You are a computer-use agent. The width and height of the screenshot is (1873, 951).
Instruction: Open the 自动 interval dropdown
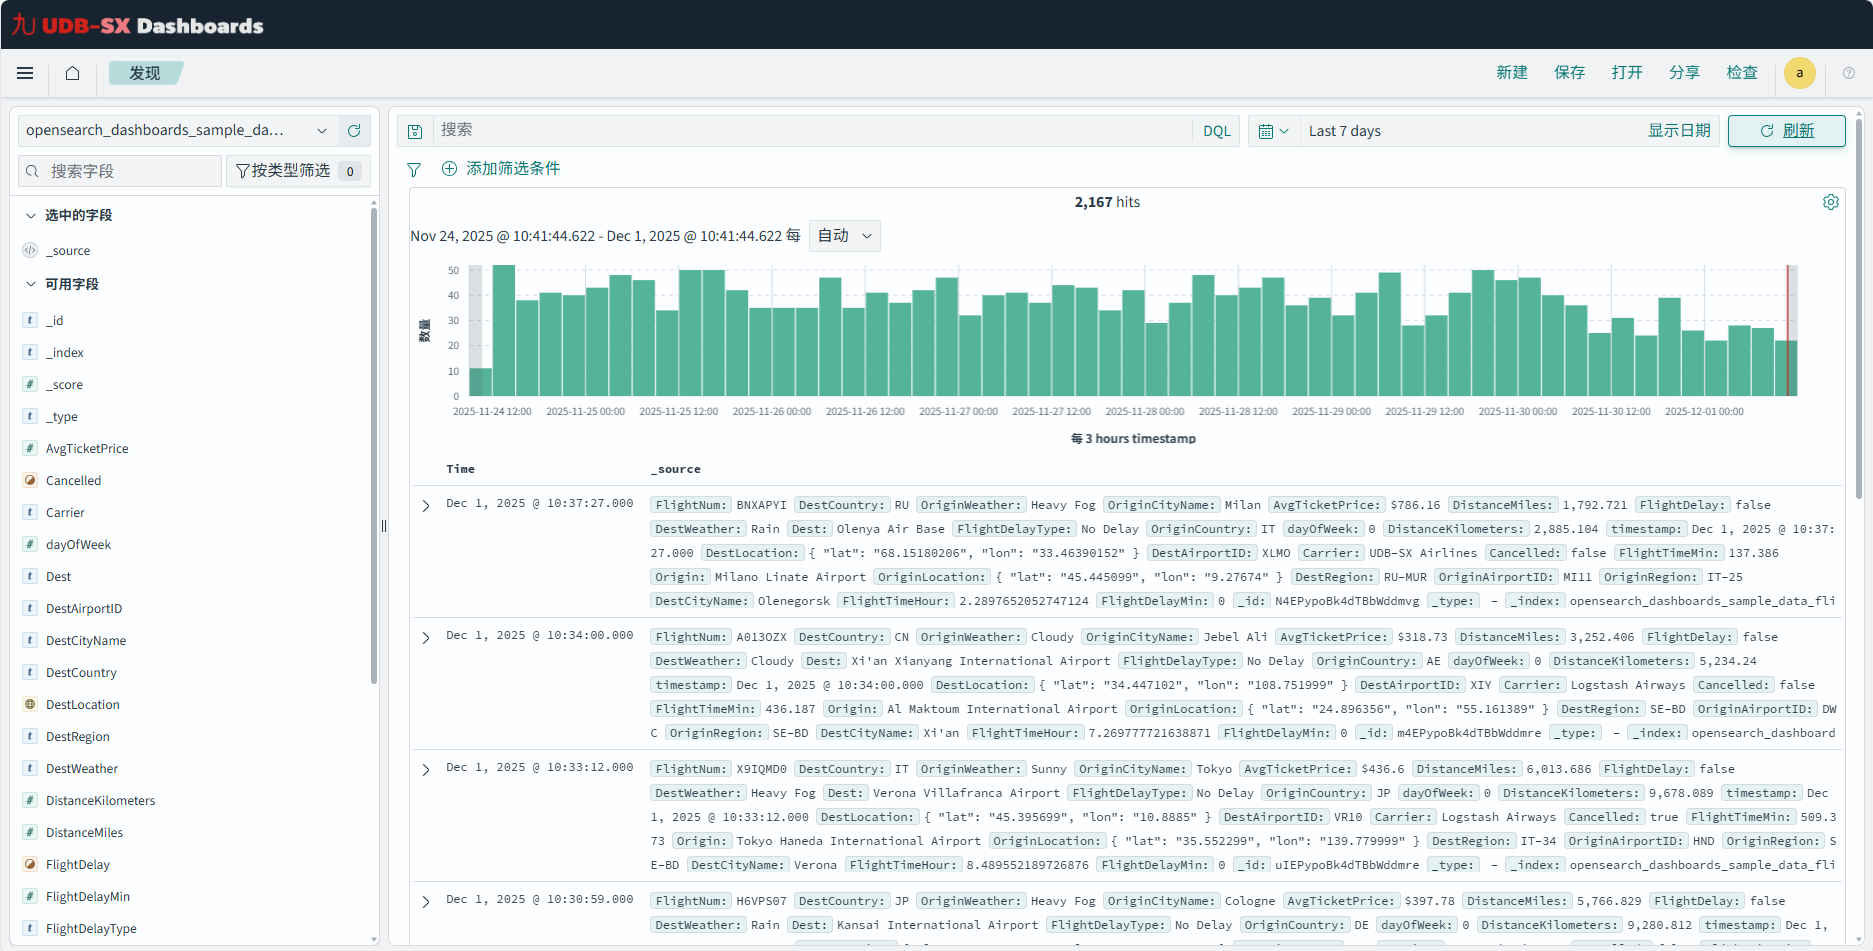coord(844,236)
